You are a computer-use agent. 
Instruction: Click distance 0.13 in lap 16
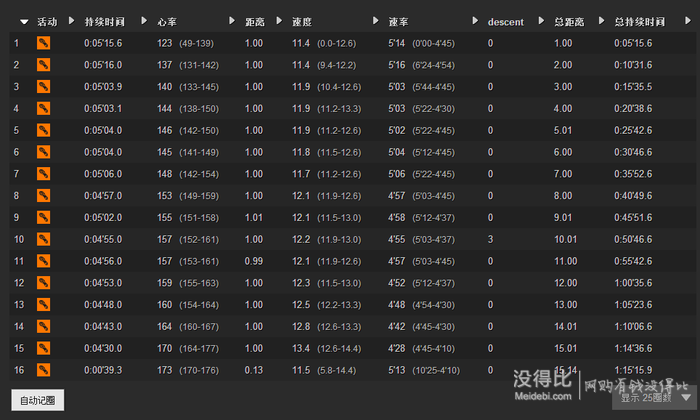tap(254, 370)
